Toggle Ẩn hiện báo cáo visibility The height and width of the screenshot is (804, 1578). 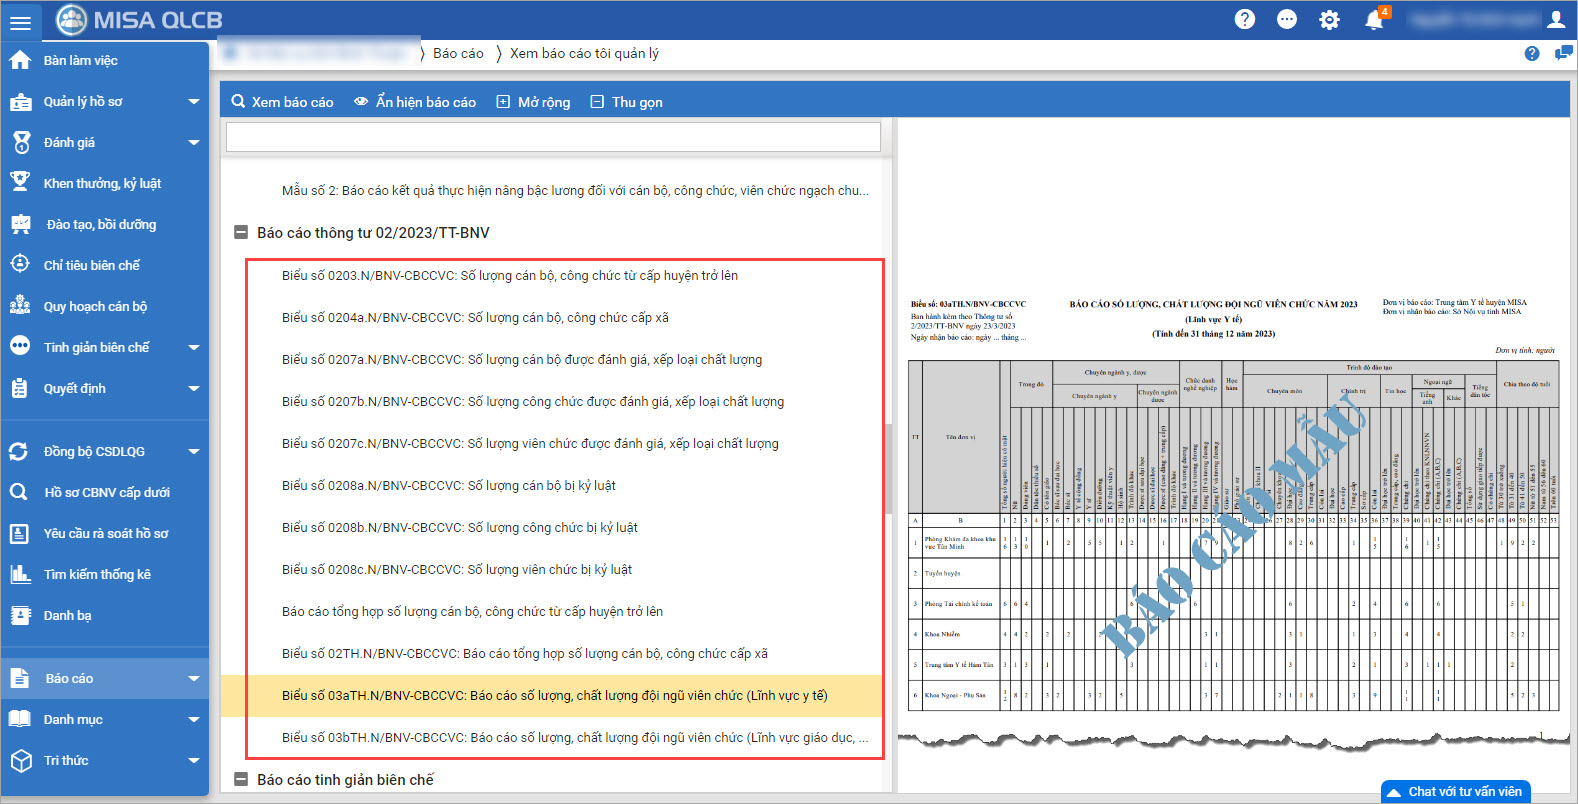[x=415, y=102]
